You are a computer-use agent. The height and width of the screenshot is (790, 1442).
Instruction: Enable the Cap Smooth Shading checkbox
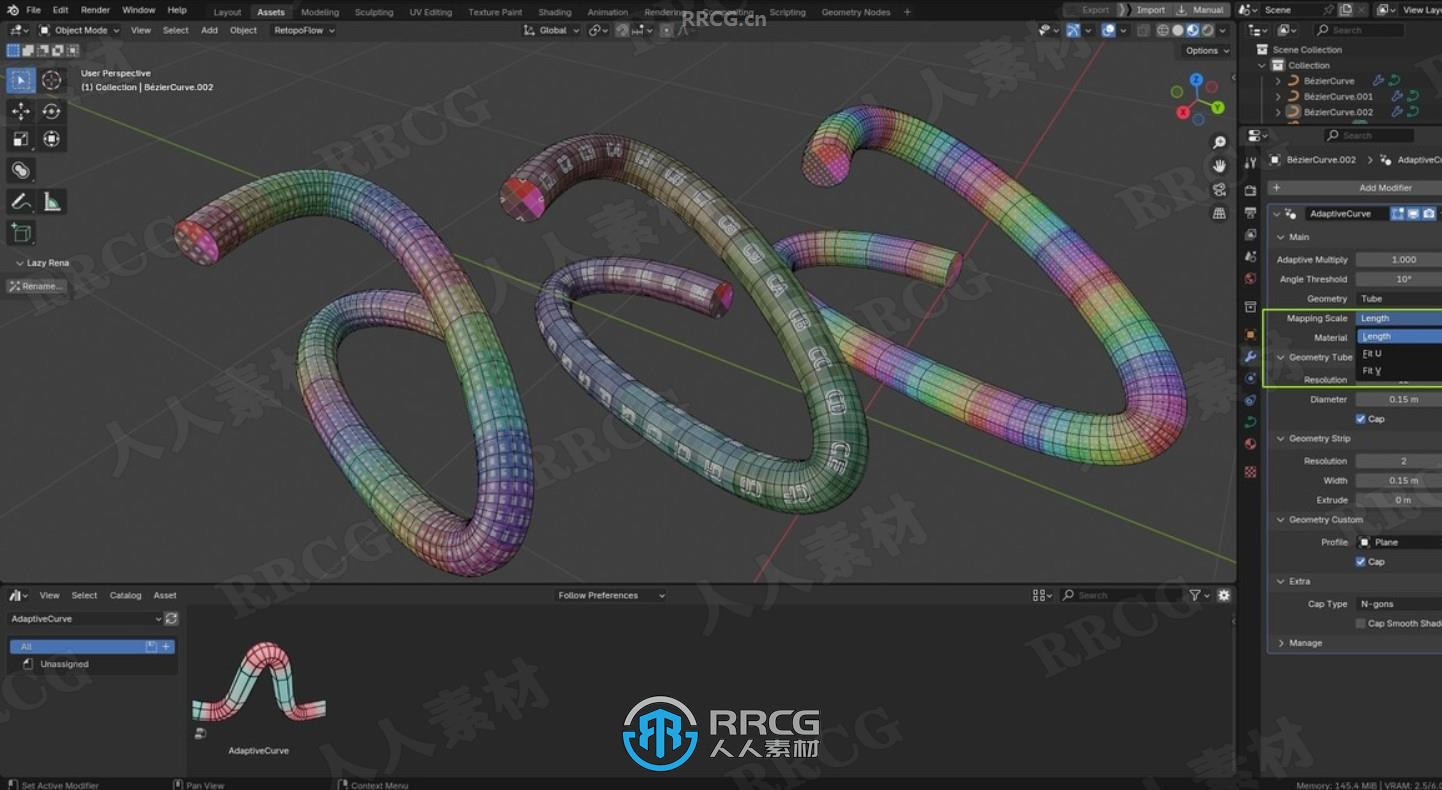[x=1361, y=623]
